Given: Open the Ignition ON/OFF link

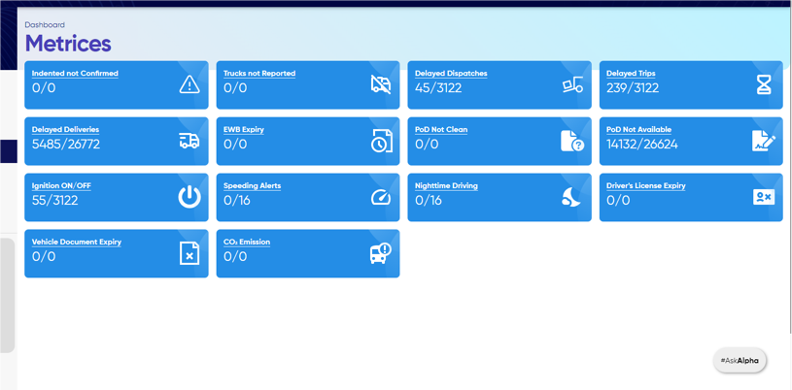Looking at the screenshot, I should tap(62, 185).
